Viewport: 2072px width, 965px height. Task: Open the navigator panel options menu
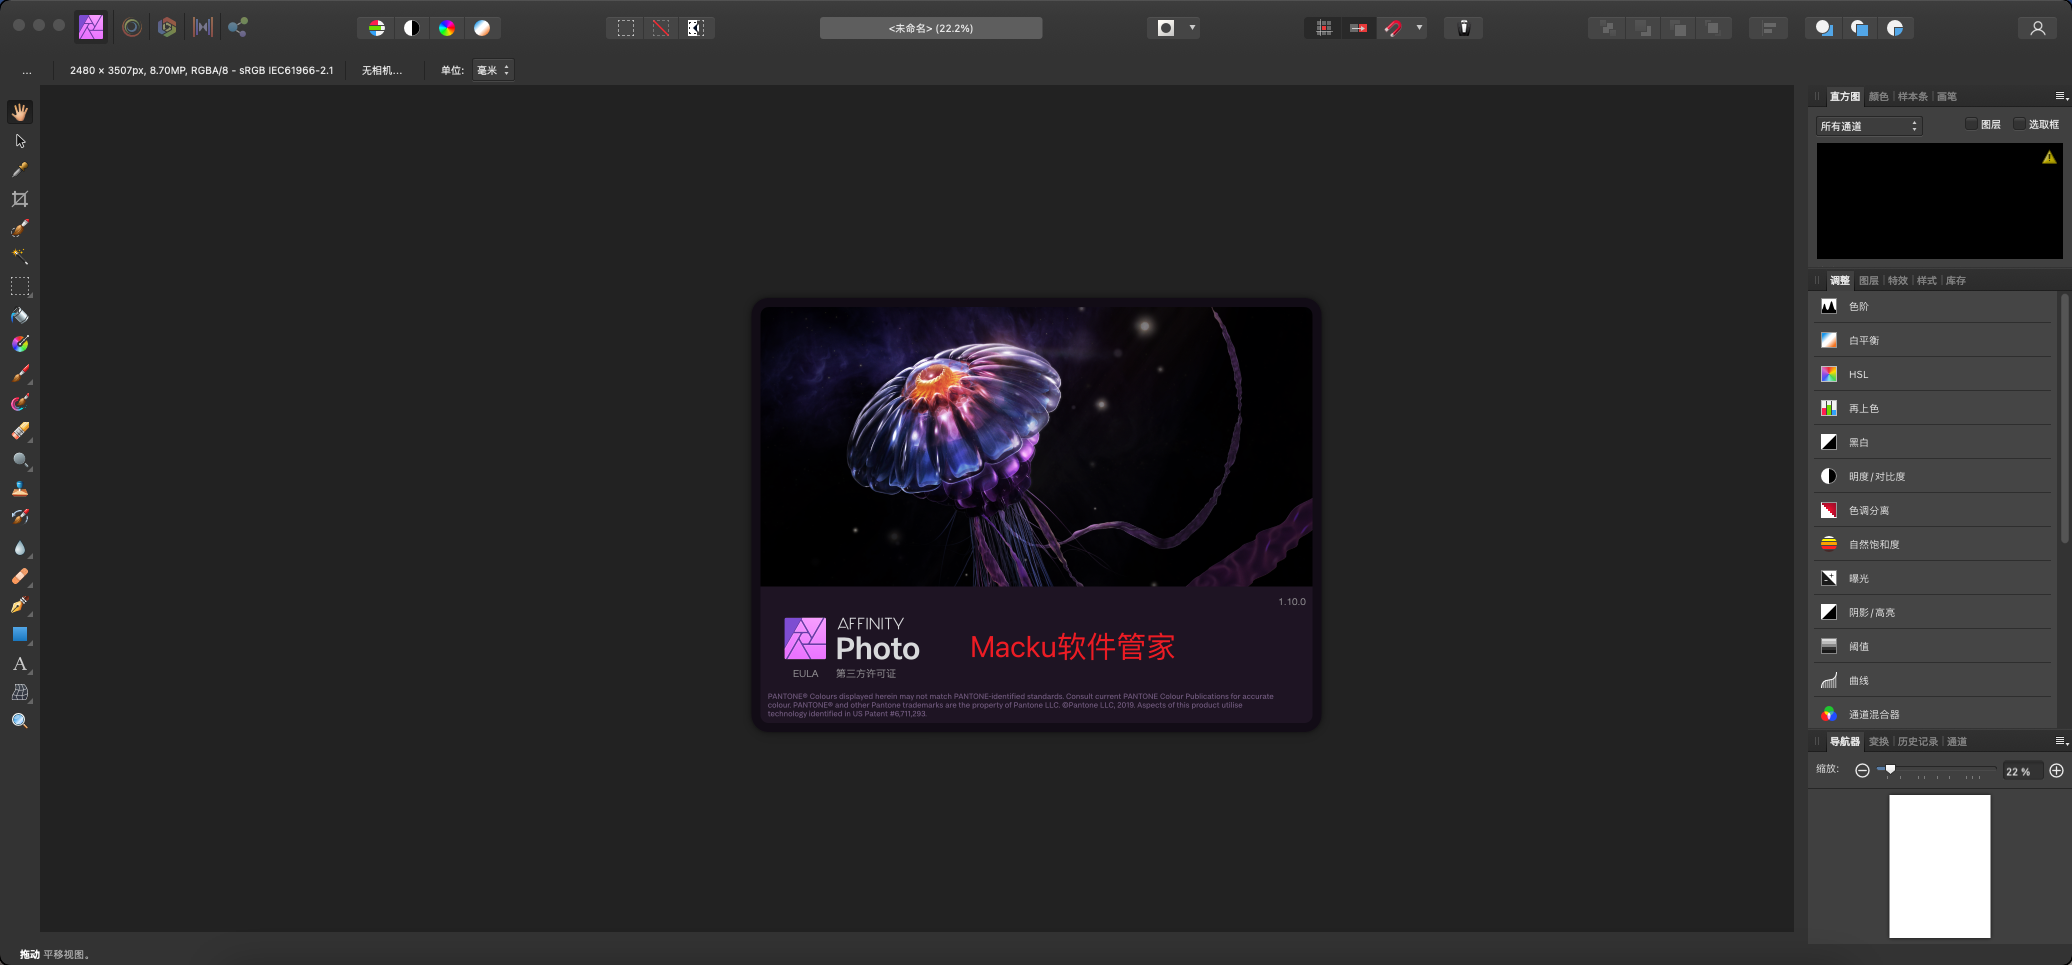point(2061,741)
